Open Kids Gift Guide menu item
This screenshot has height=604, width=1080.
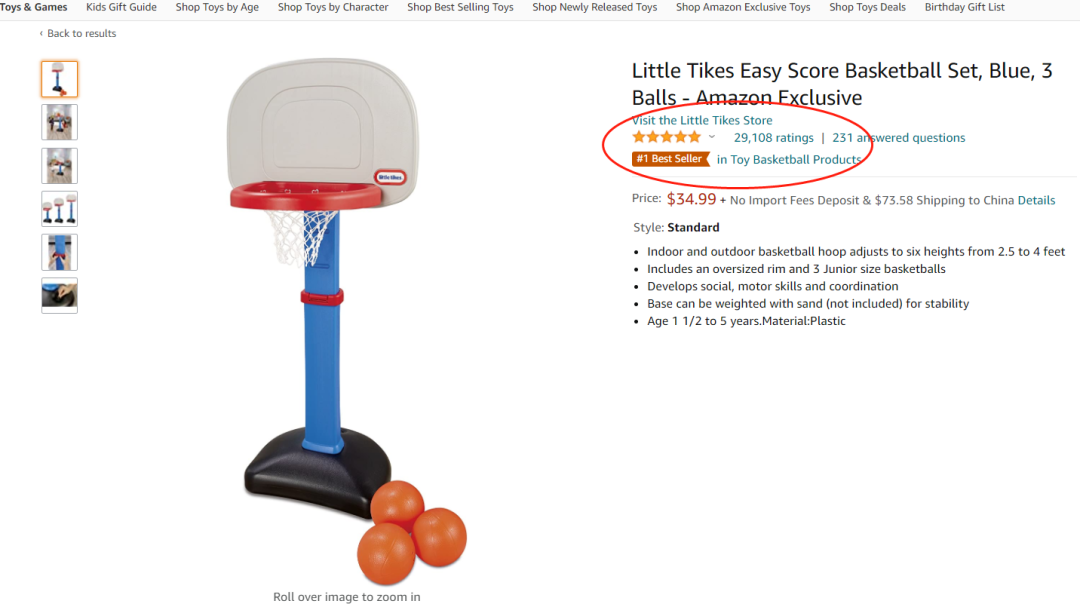coord(121,7)
